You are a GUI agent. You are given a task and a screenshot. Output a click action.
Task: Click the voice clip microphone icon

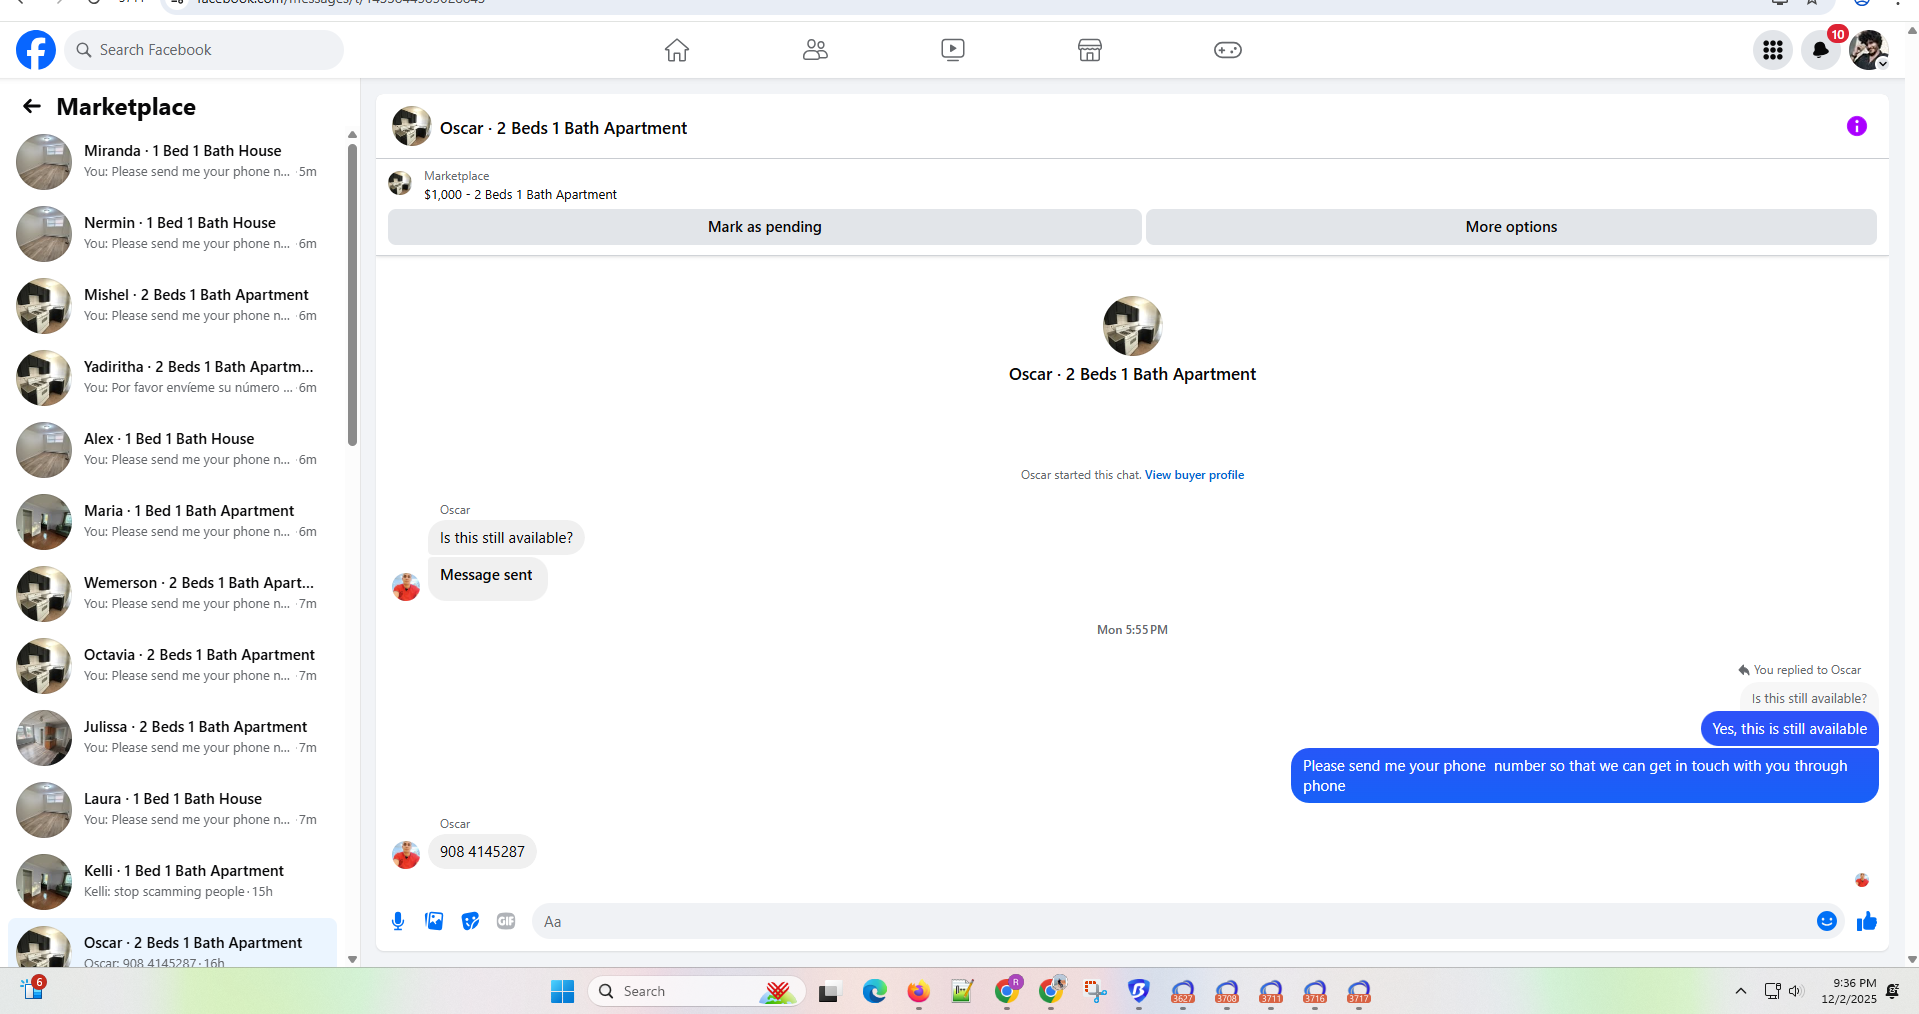click(x=398, y=921)
